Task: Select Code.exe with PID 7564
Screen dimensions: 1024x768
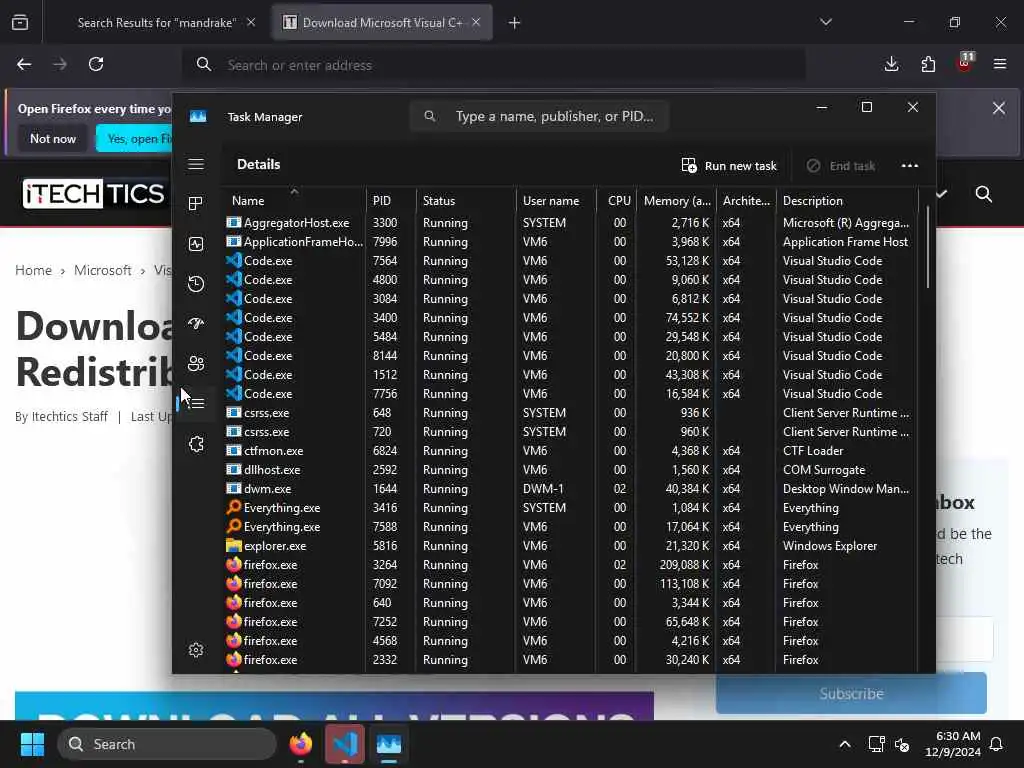Action: pos(571,261)
